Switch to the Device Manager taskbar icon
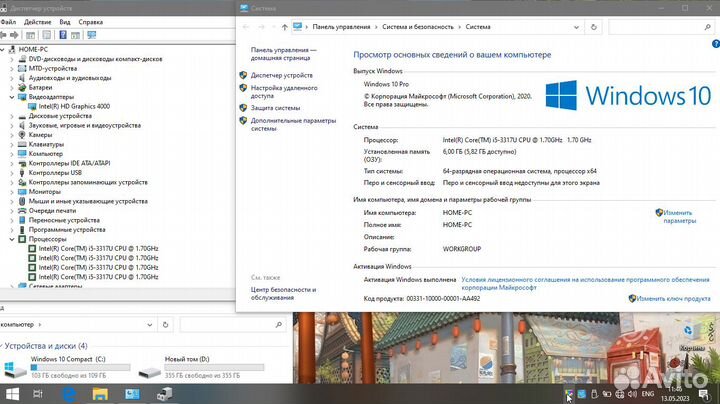This screenshot has width=720, height=404. click(164, 394)
